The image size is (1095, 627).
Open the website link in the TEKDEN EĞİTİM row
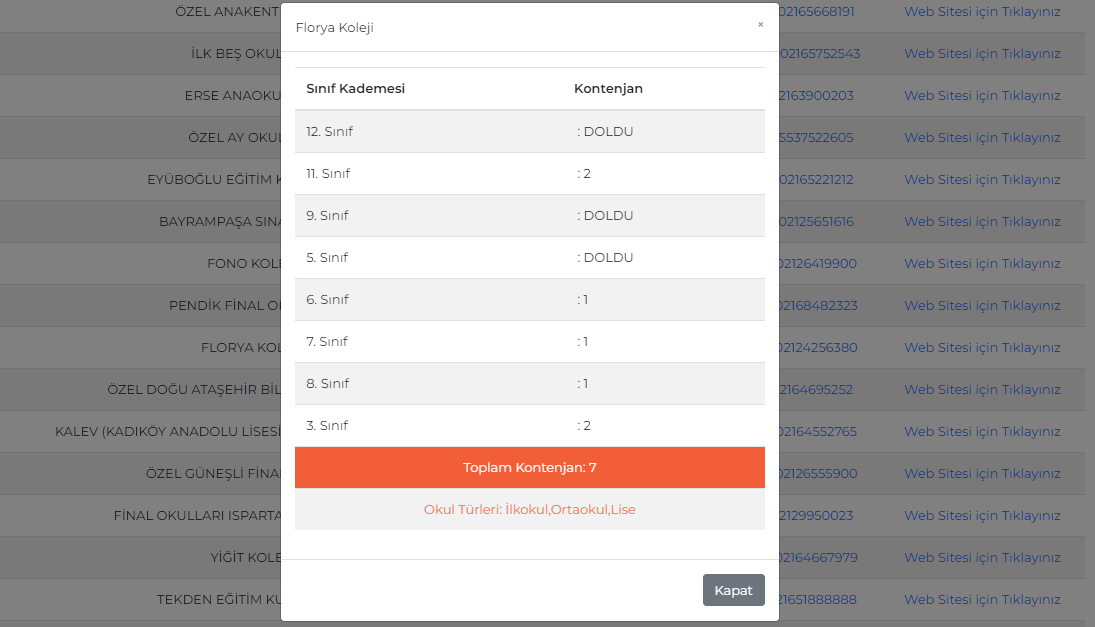(982, 600)
